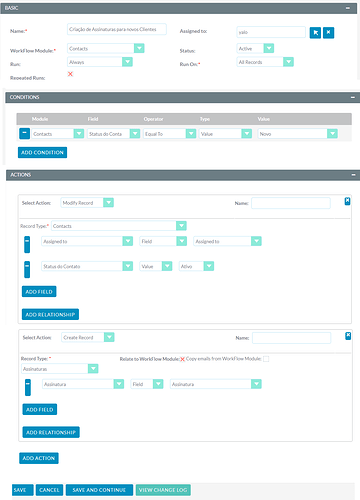The width and height of the screenshot is (360, 500).
Task: Click VIEW CHANGE LOG button
Action: (x=163, y=490)
